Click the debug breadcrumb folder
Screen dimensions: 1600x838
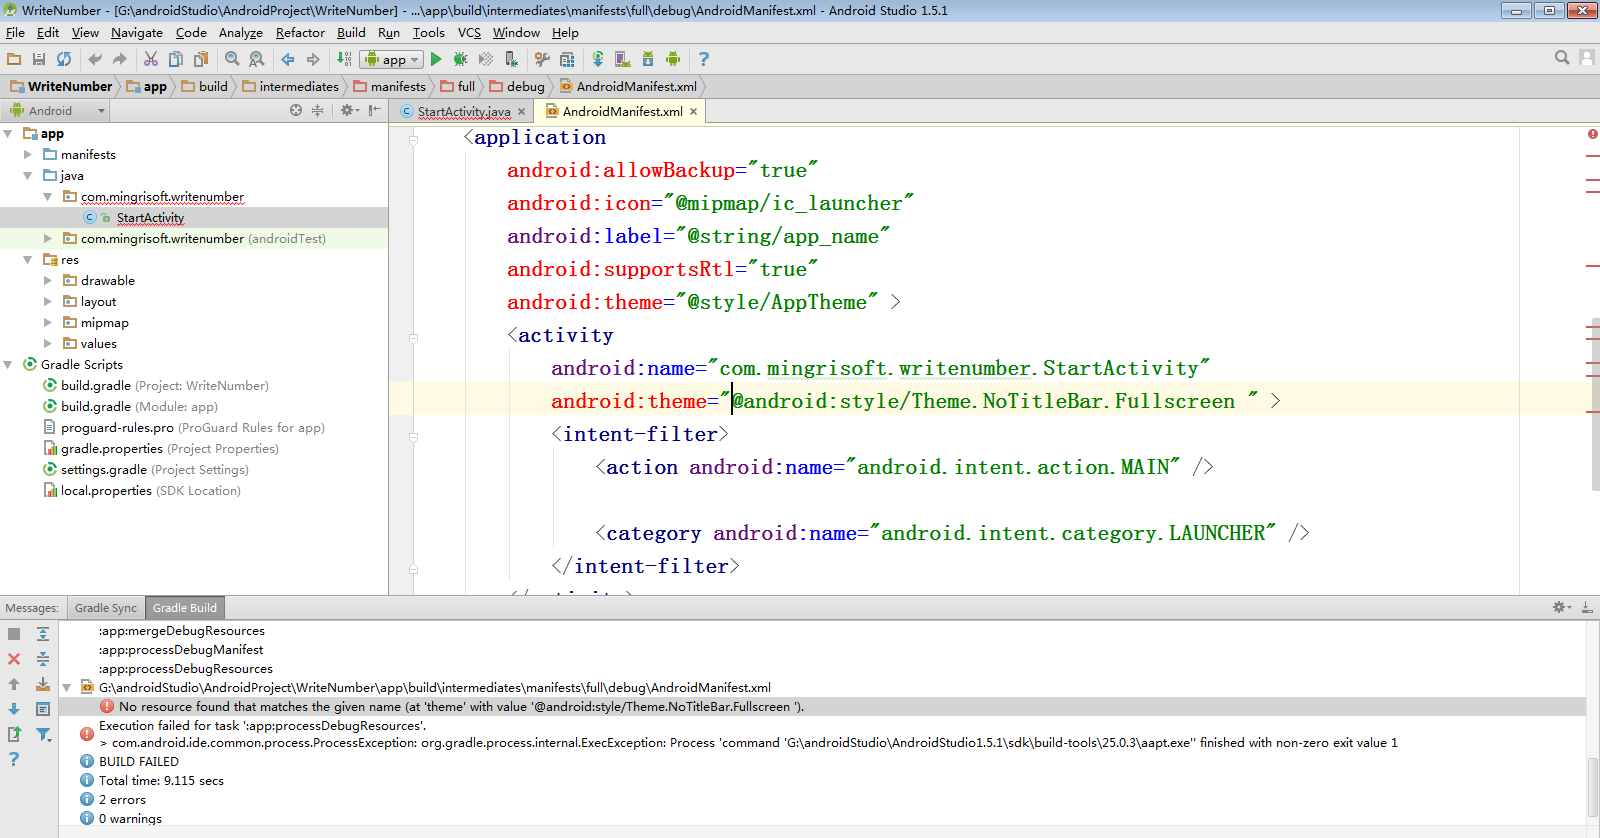517,87
